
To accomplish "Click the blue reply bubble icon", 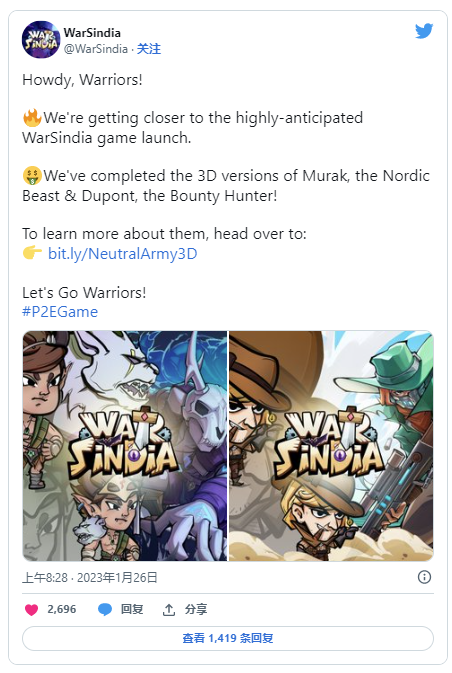I will [105, 609].
